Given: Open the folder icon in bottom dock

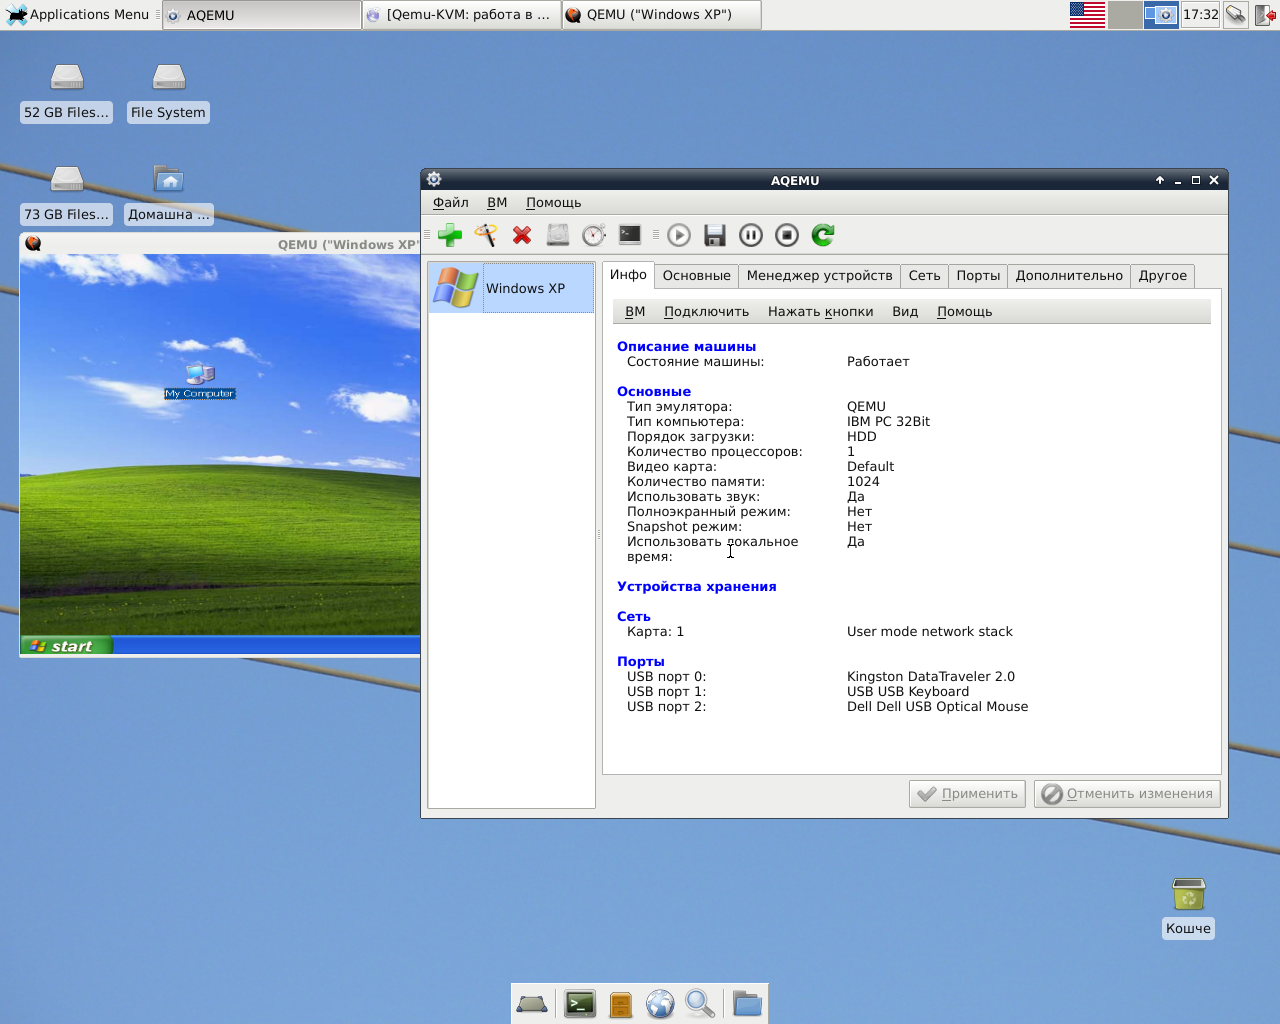Looking at the screenshot, I should 747,1003.
